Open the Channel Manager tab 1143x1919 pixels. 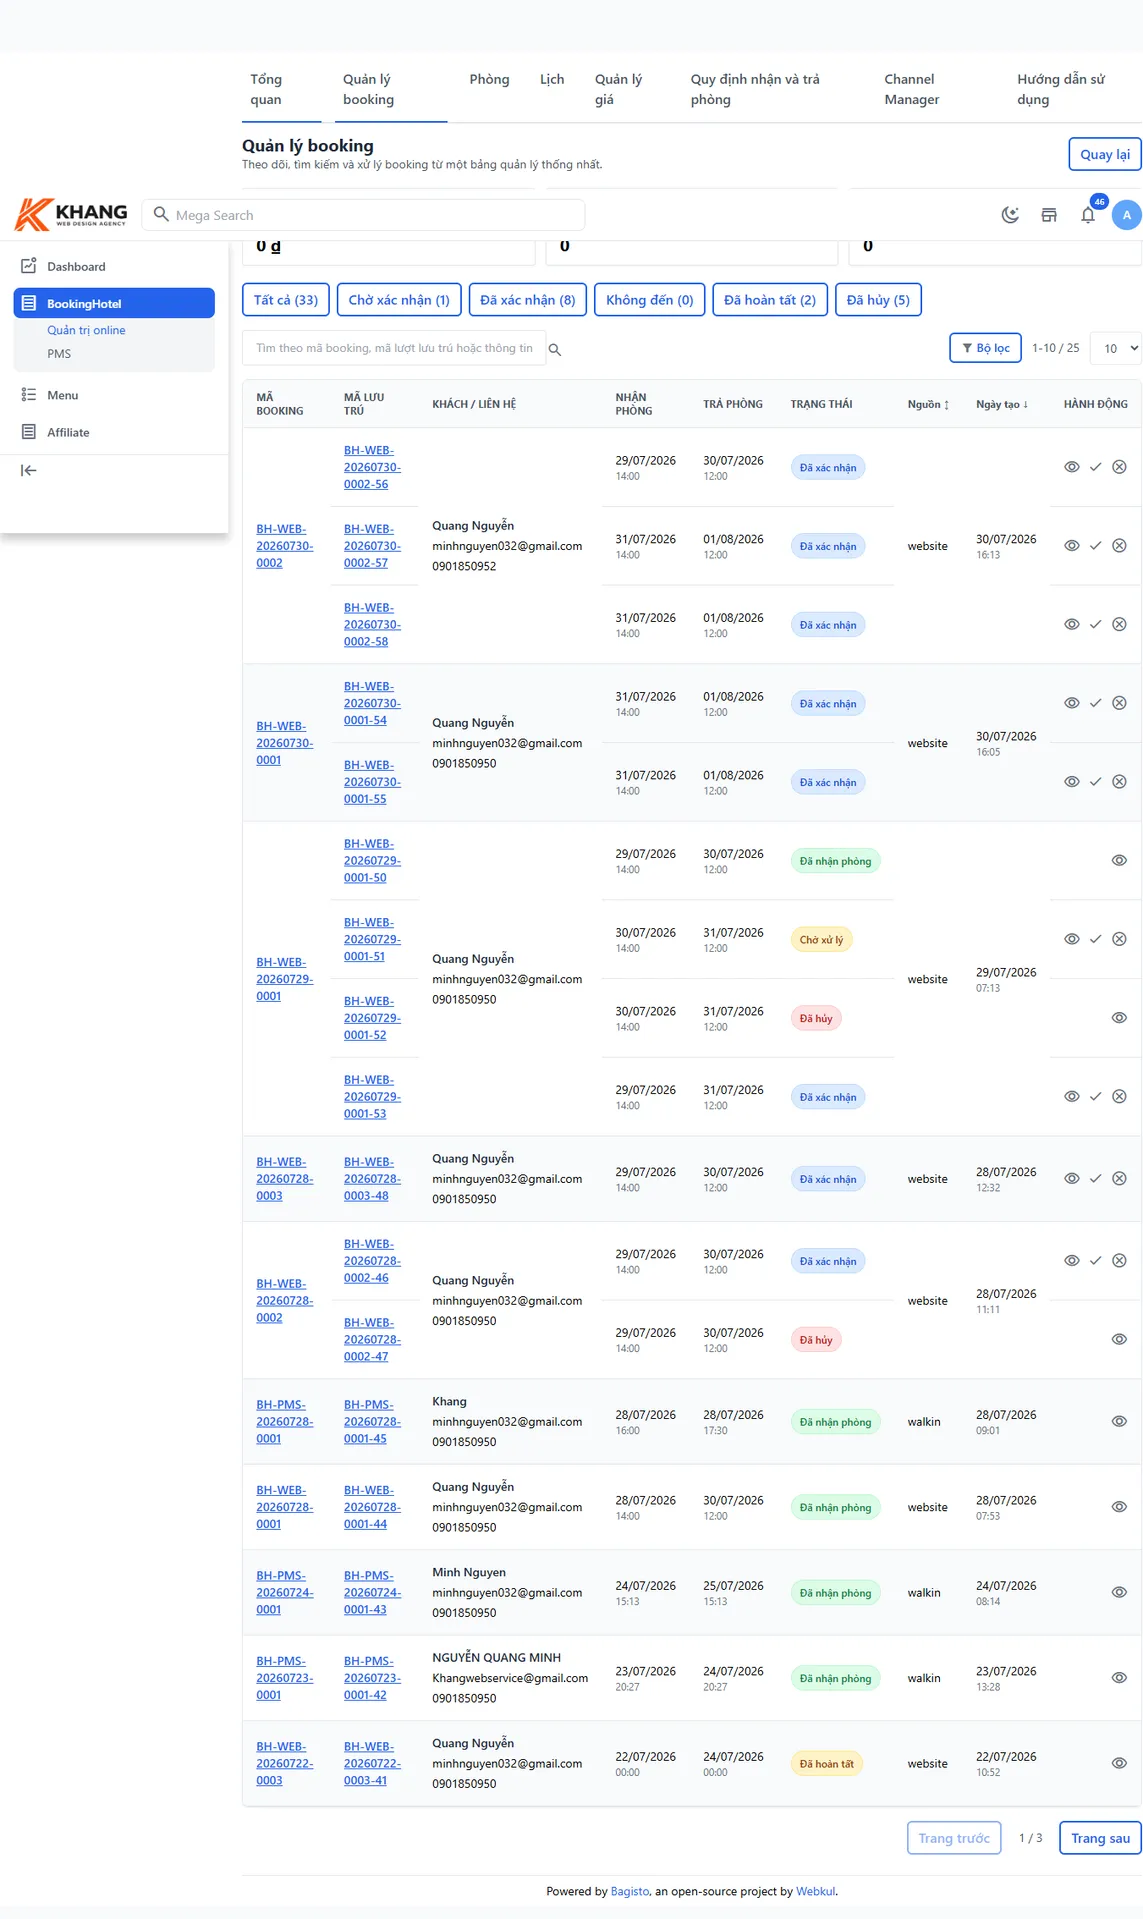pos(912,89)
